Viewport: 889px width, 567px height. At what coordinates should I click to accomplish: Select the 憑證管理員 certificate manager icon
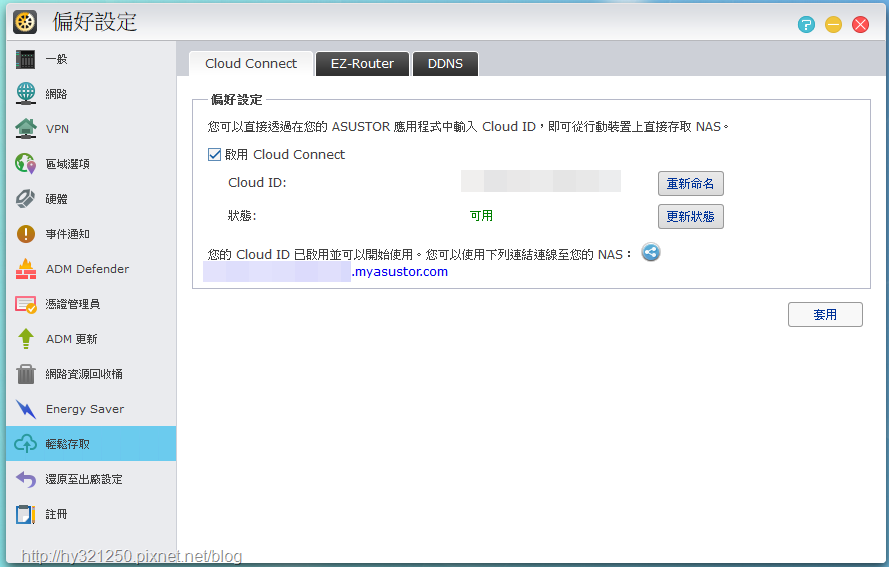[26, 304]
